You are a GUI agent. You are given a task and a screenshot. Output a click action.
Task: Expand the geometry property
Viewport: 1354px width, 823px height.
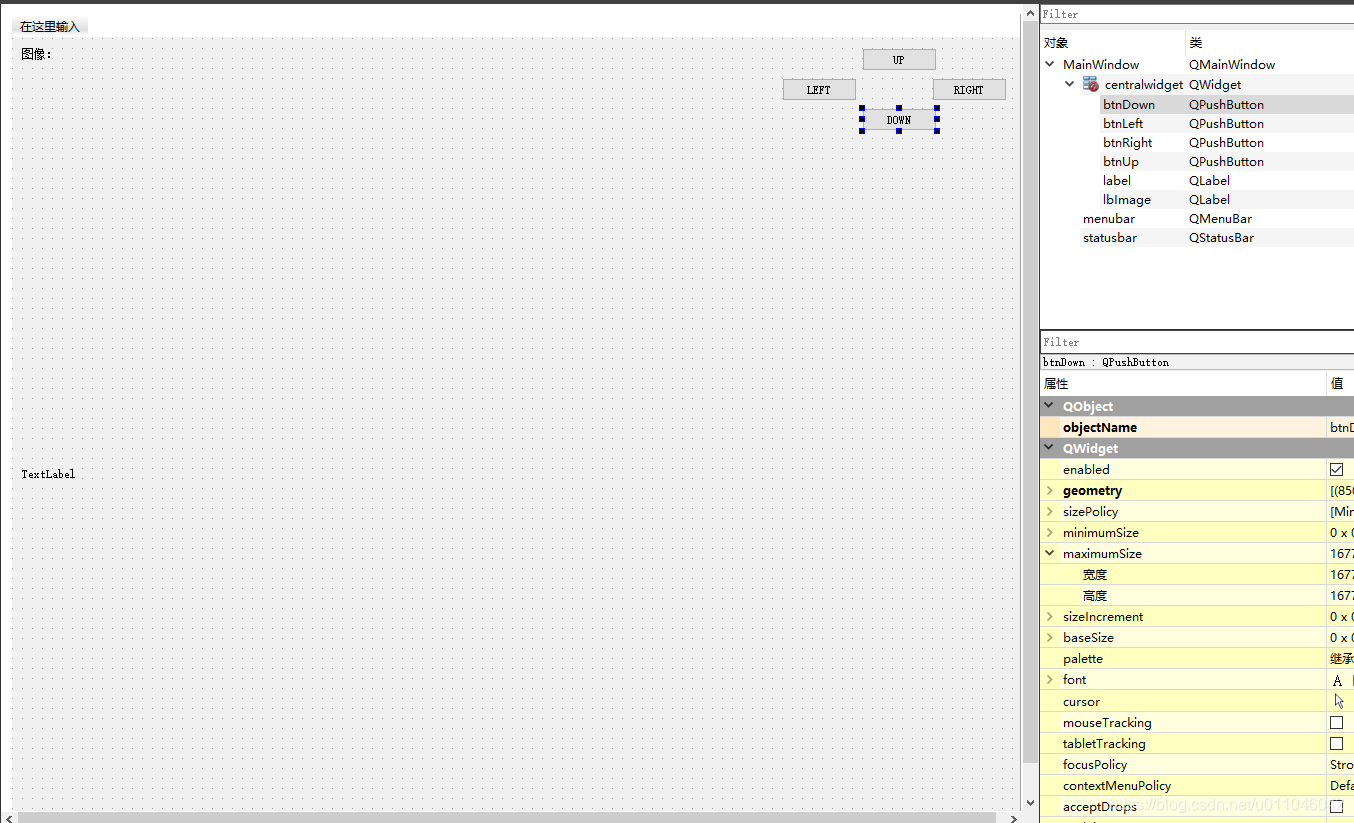1049,490
